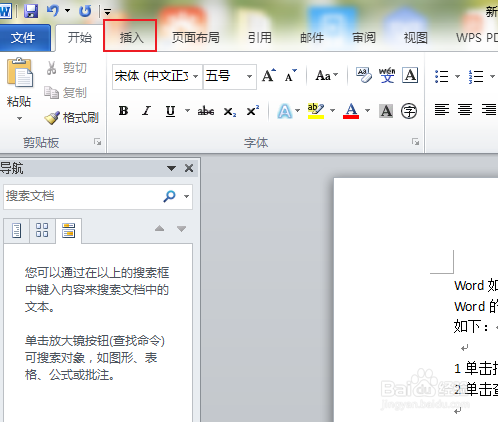This screenshot has height=422, width=498.
Task: Toggle Underline formatting
Action: pyautogui.click(x=170, y=111)
